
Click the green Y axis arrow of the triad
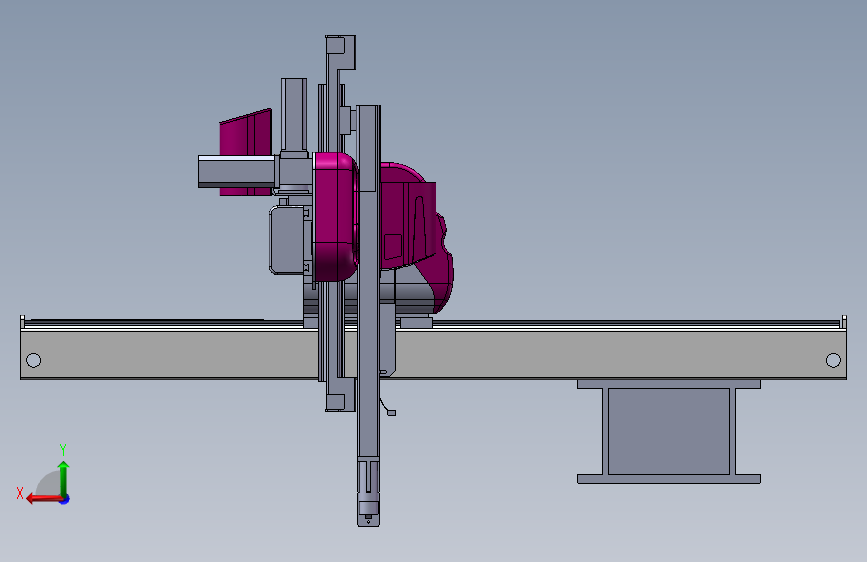point(64,478)
